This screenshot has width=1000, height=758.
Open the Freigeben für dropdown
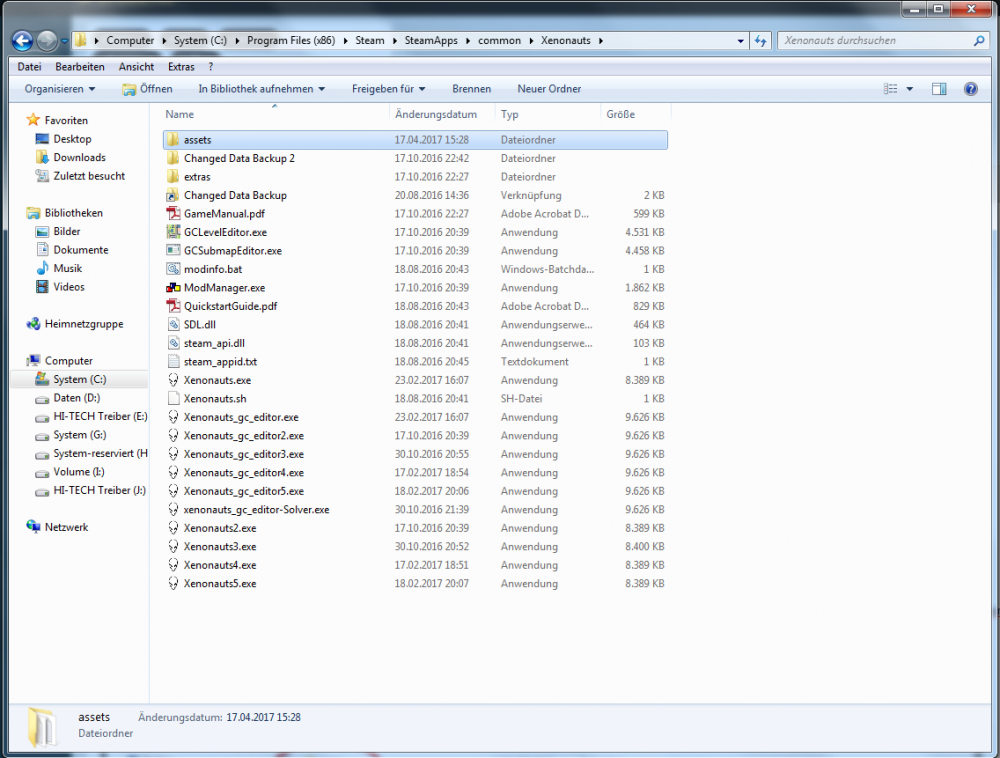(x=388, y=89)
